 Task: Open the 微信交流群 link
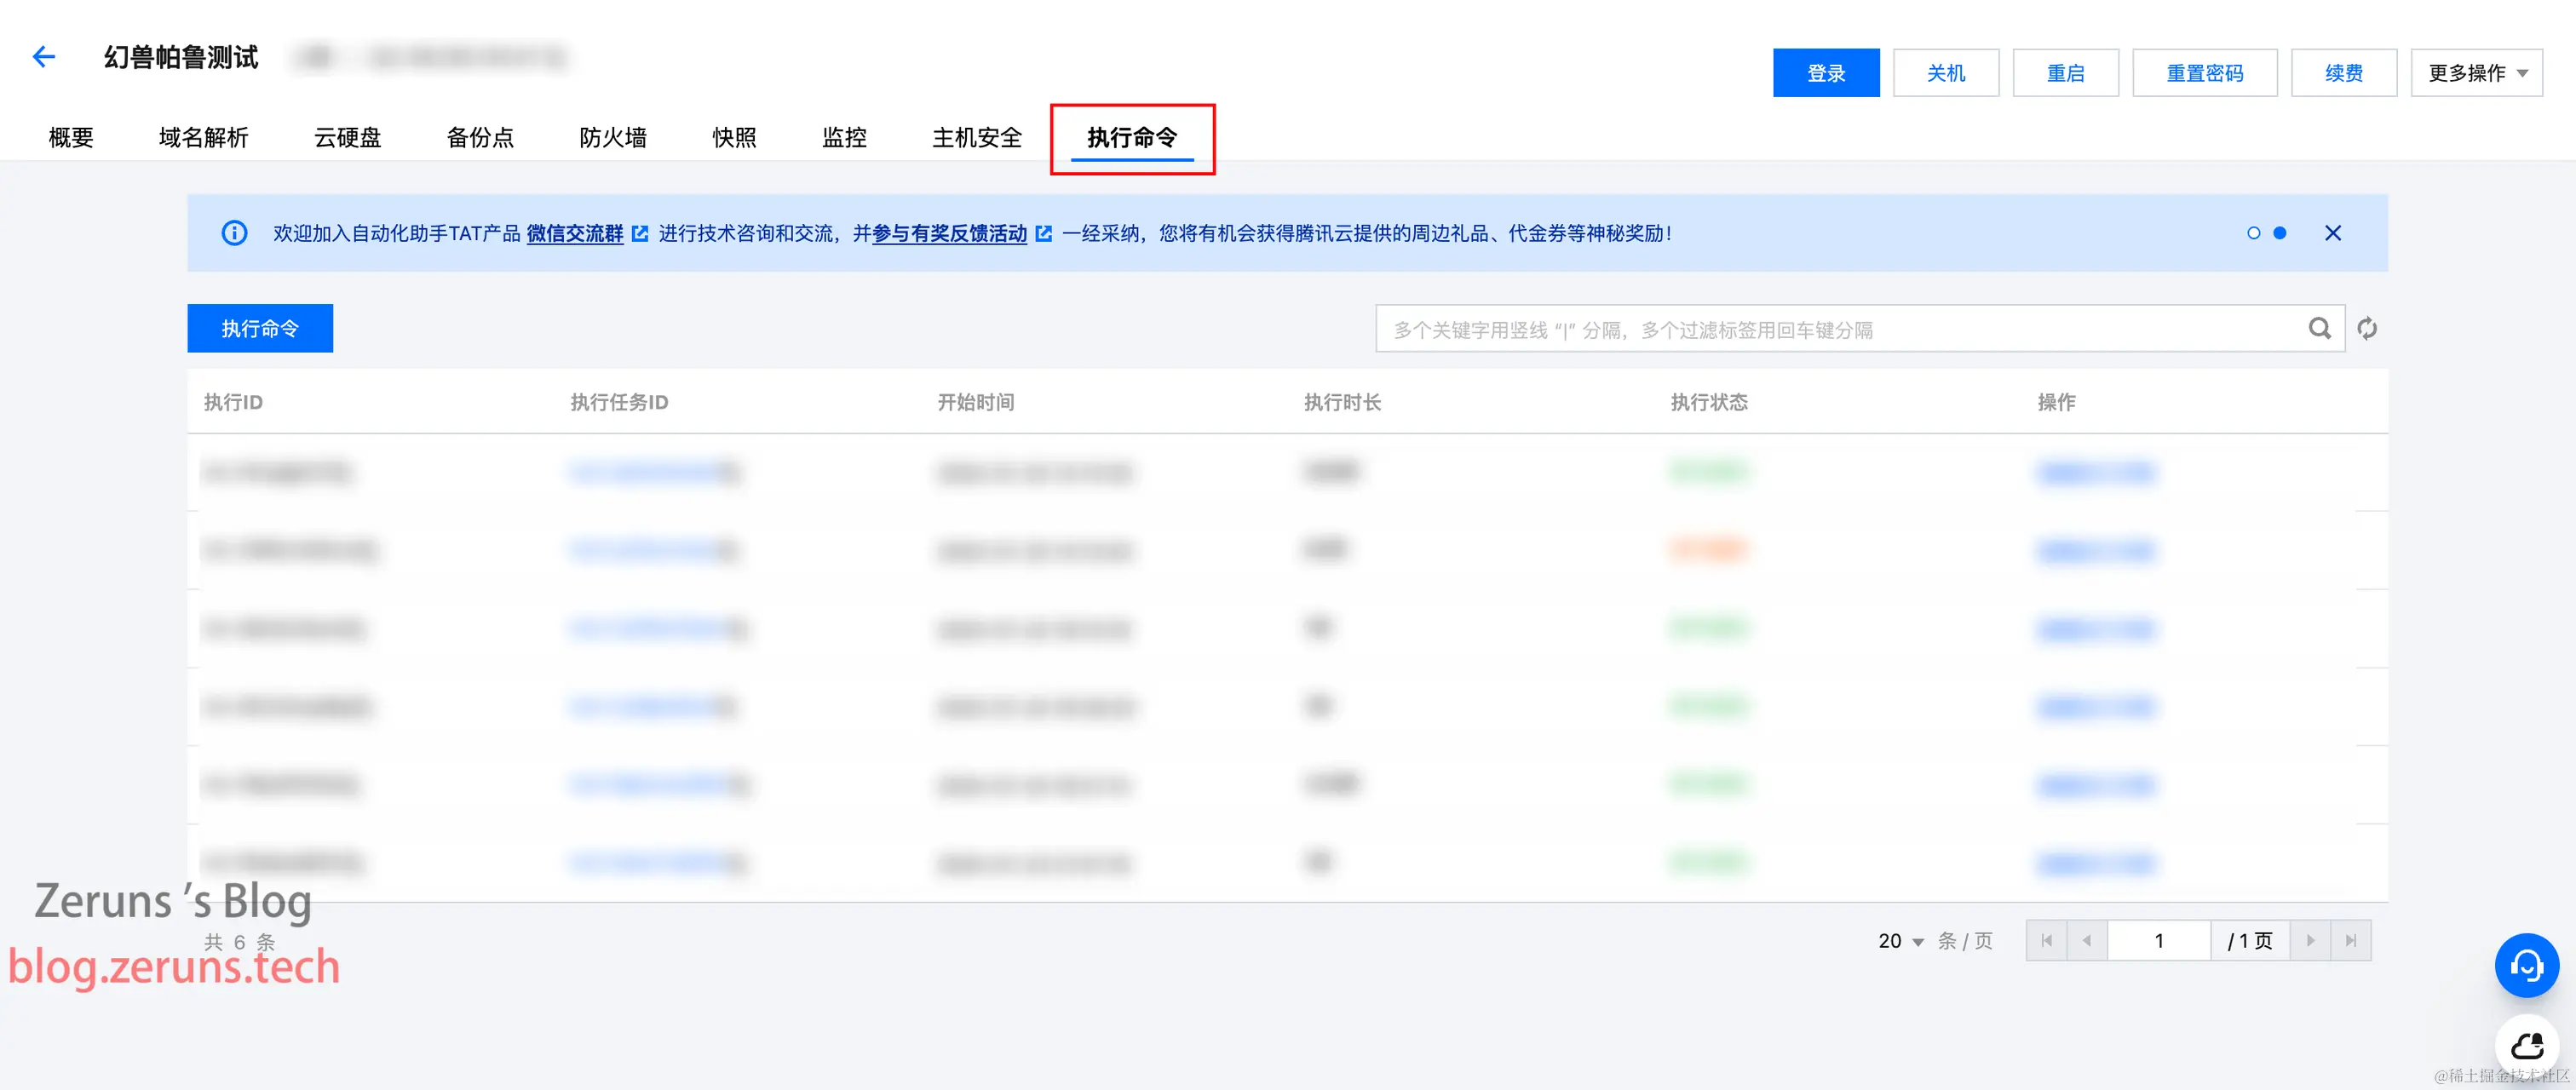pyautogui.click(x=575, y=233)
